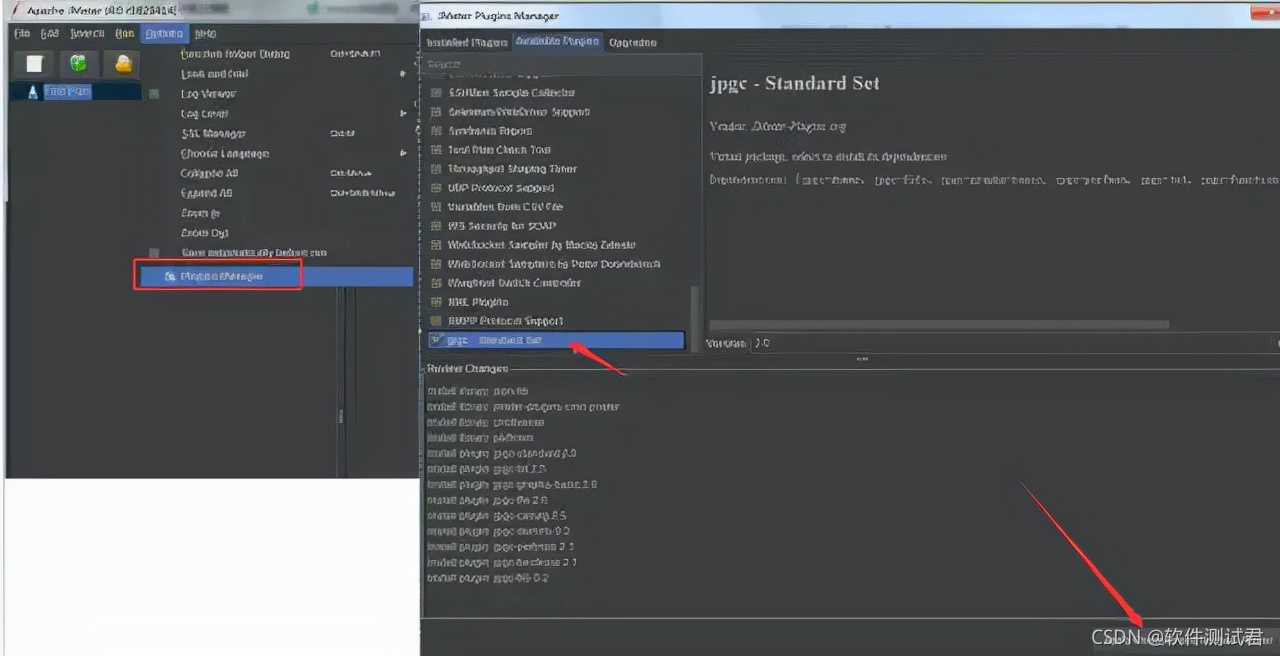Select WebSocket Sampler by Maciej Zaleski row
The width and height of the screenshot is (1280, 656).
[556, 245]
